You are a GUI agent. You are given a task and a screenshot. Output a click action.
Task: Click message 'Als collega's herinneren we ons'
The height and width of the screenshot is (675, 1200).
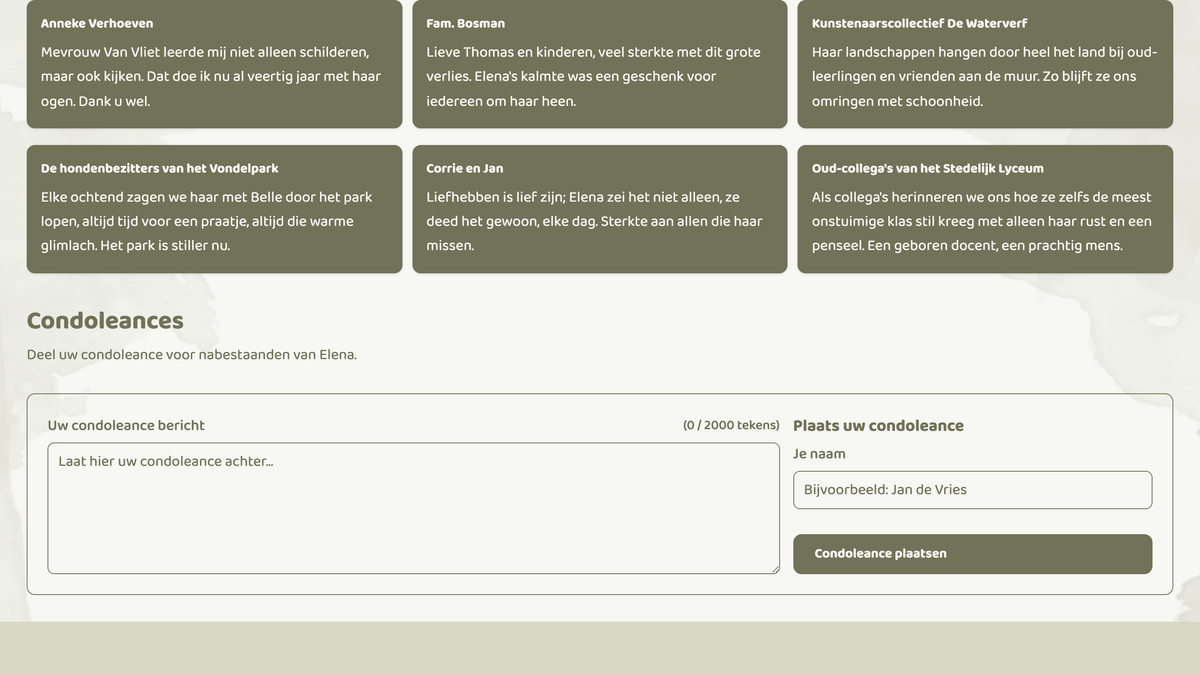(x=981, y=221)
